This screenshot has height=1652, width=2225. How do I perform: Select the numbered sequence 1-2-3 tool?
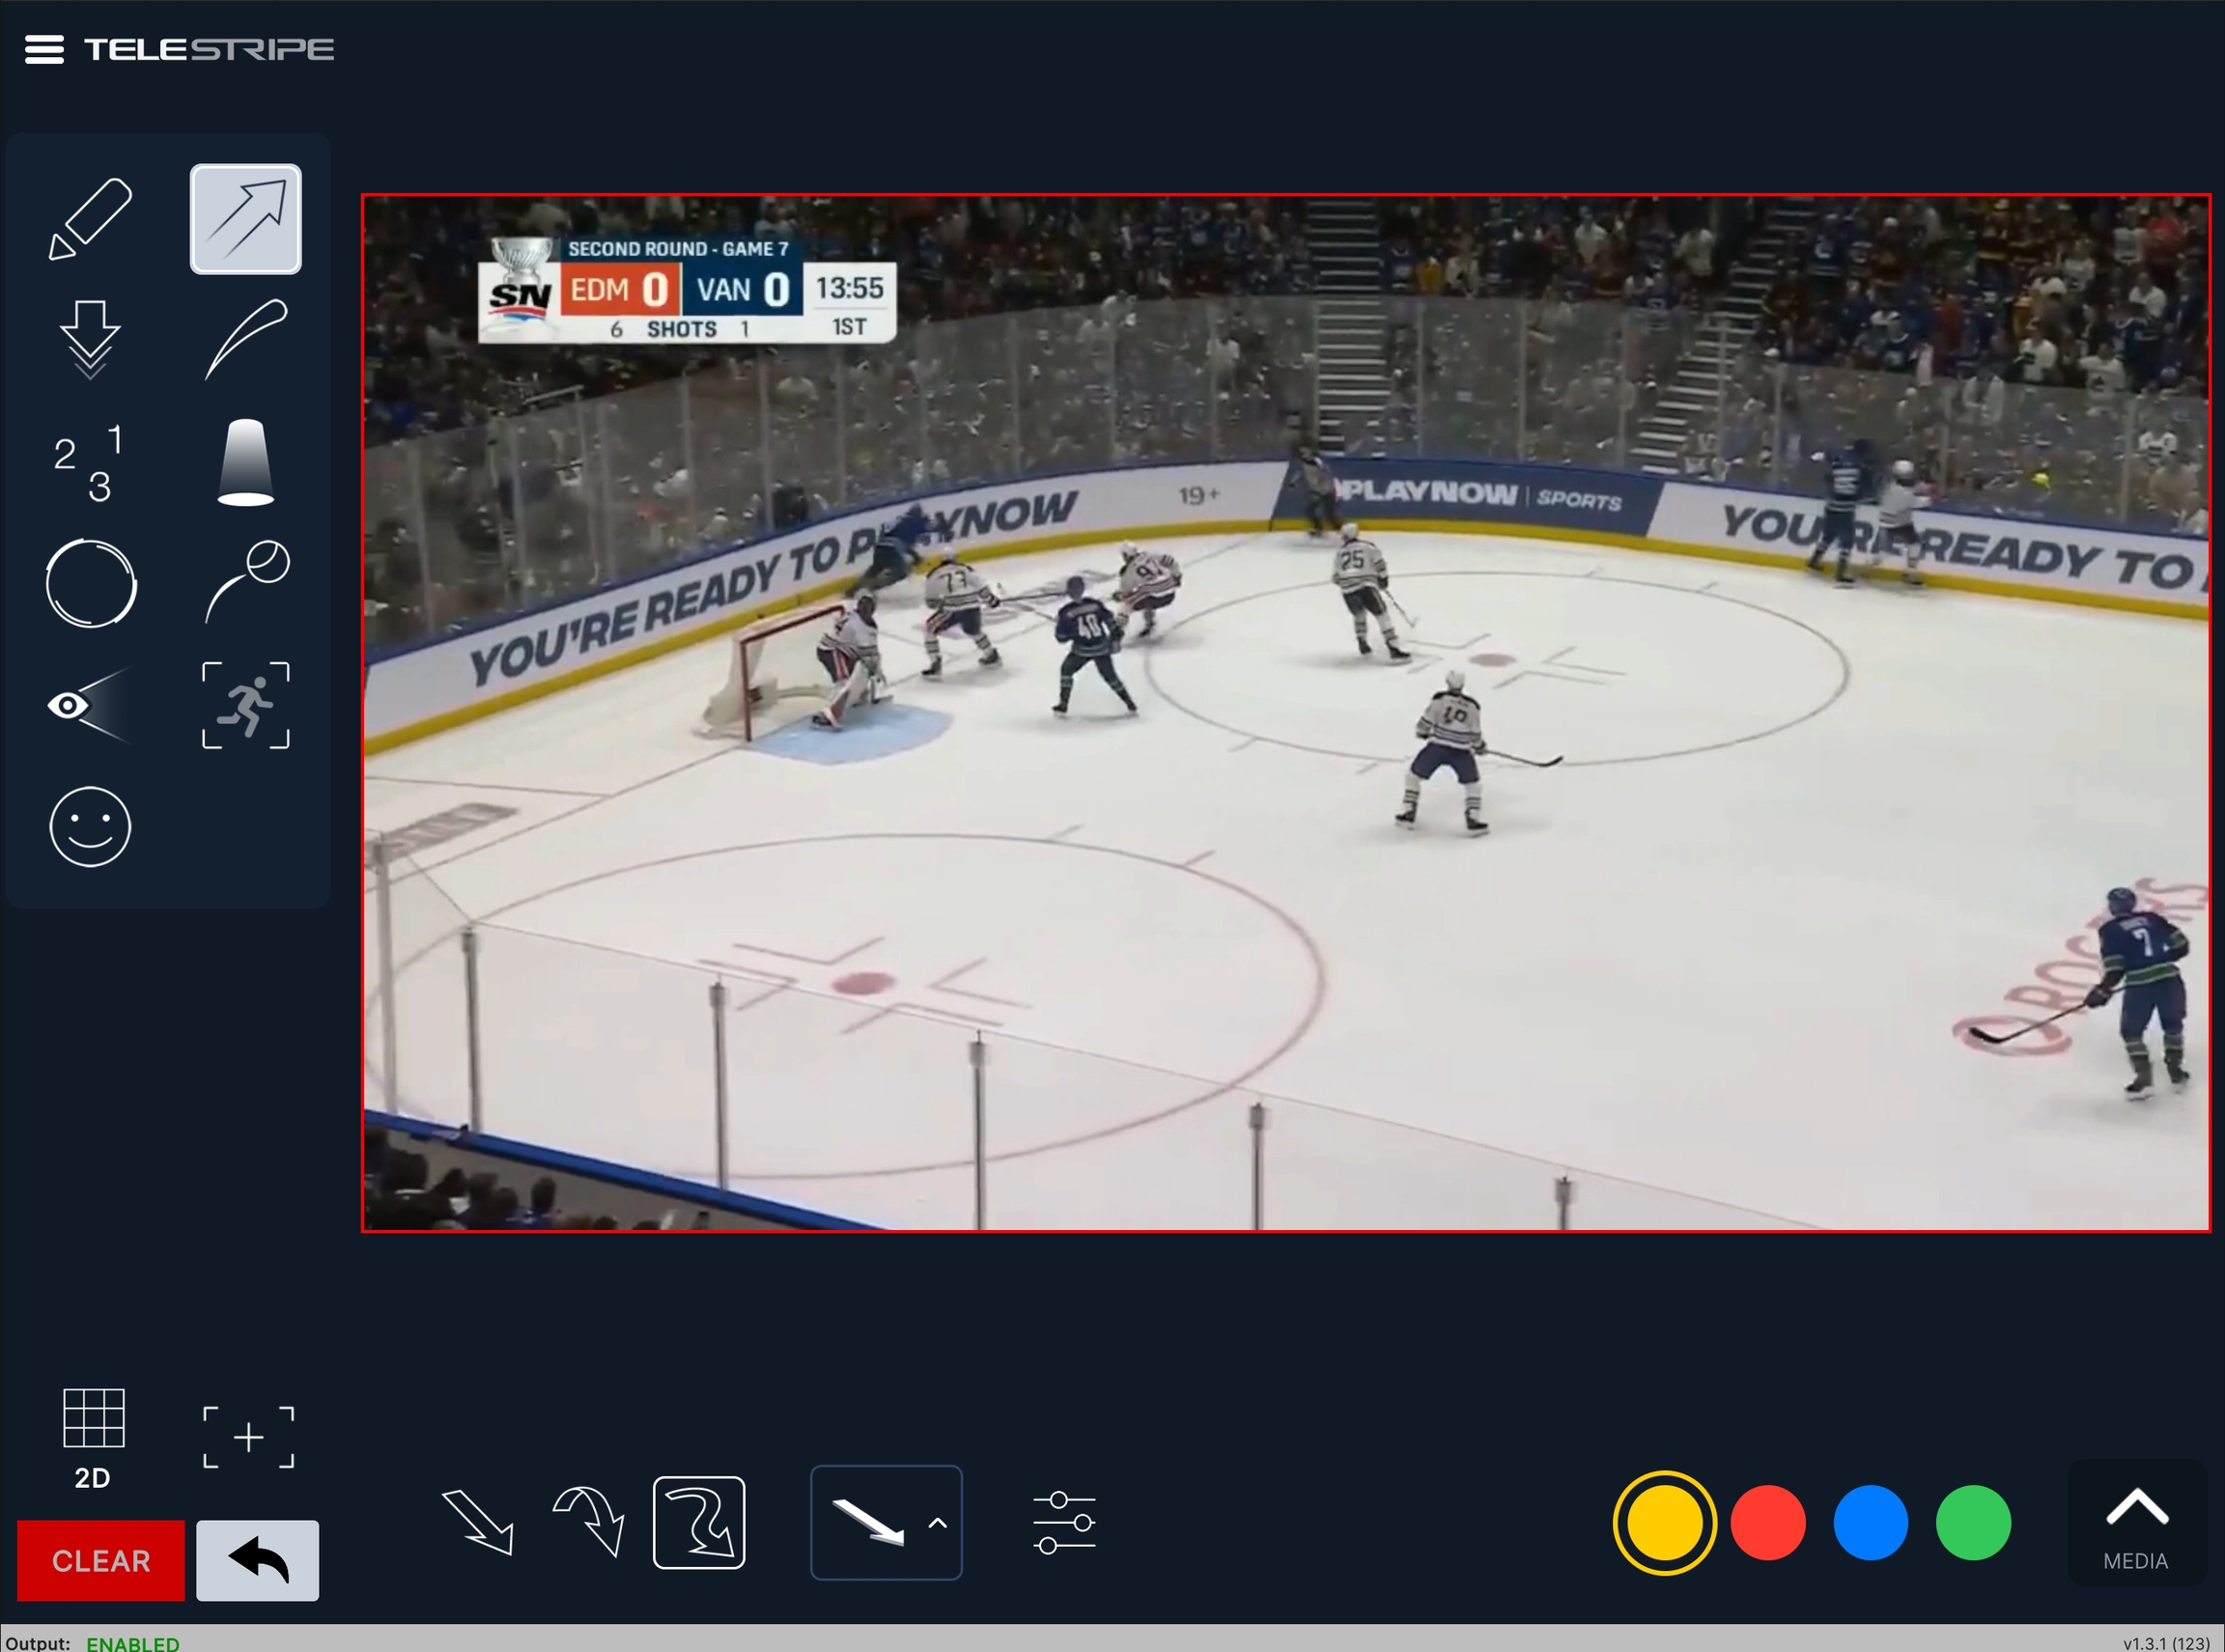[90, 463]
